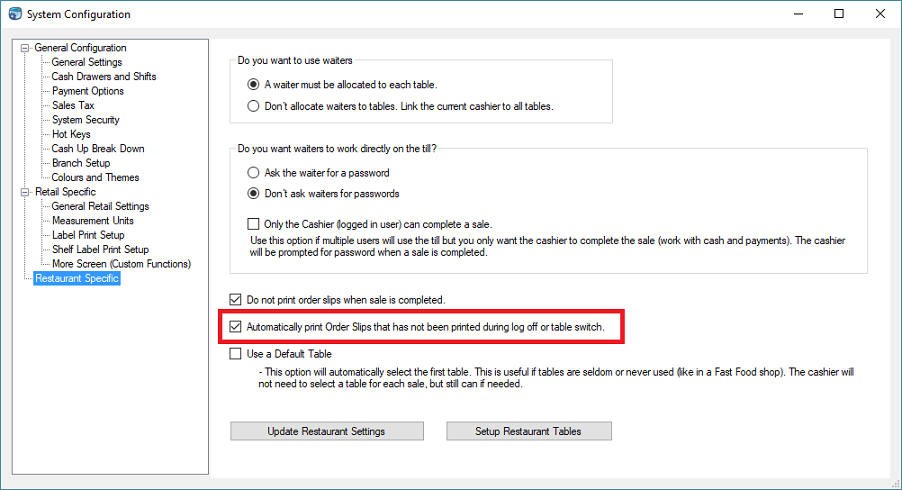Open Label Print Setup
Image resolution: width=902 pixels, height=490 pixels.
click(88, 235)
